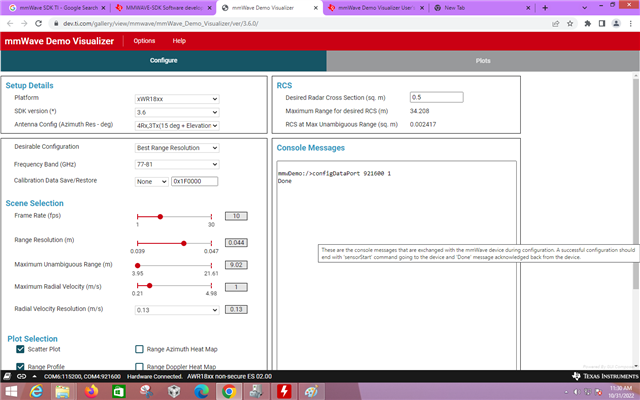The height and width of the screenshot is (400, 640).
Task: Open the Desirable Configuration dropdown
Action: [x=177, y=148]
